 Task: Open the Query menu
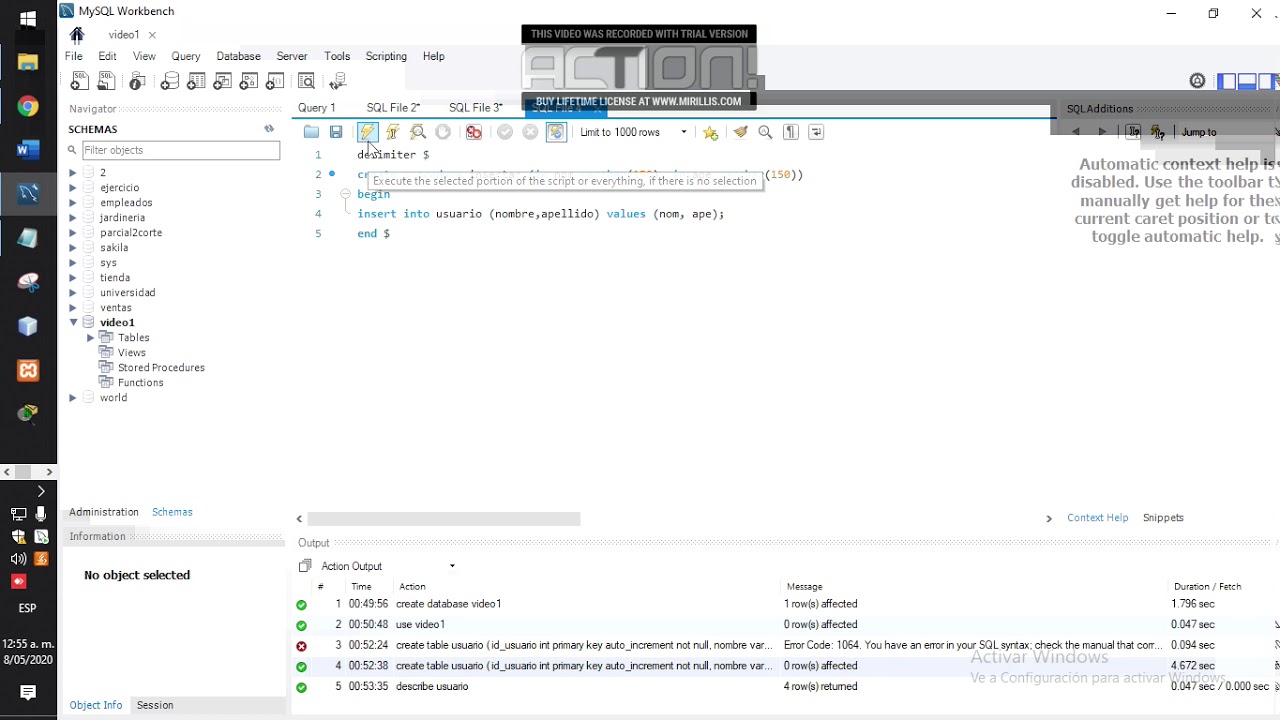[x=186, y=56]
